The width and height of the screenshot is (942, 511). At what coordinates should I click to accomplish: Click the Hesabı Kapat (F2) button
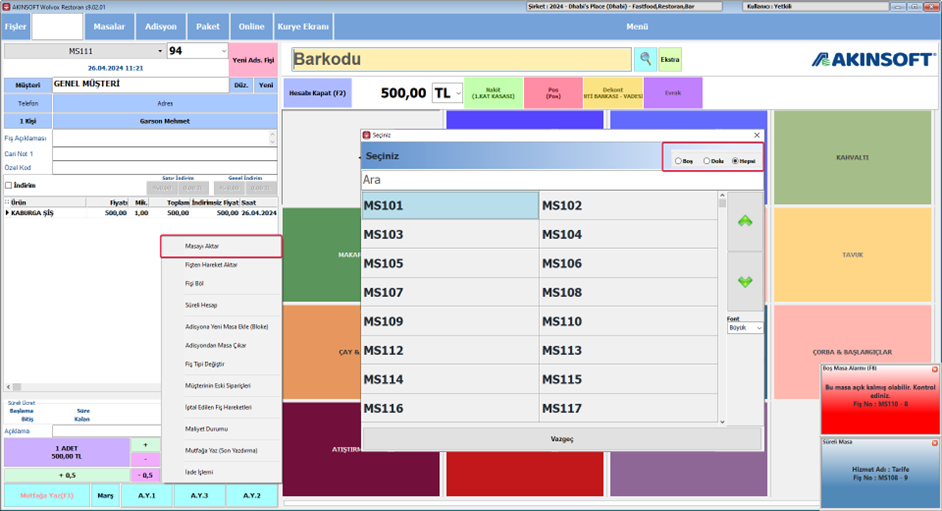(x=317, y=93)
